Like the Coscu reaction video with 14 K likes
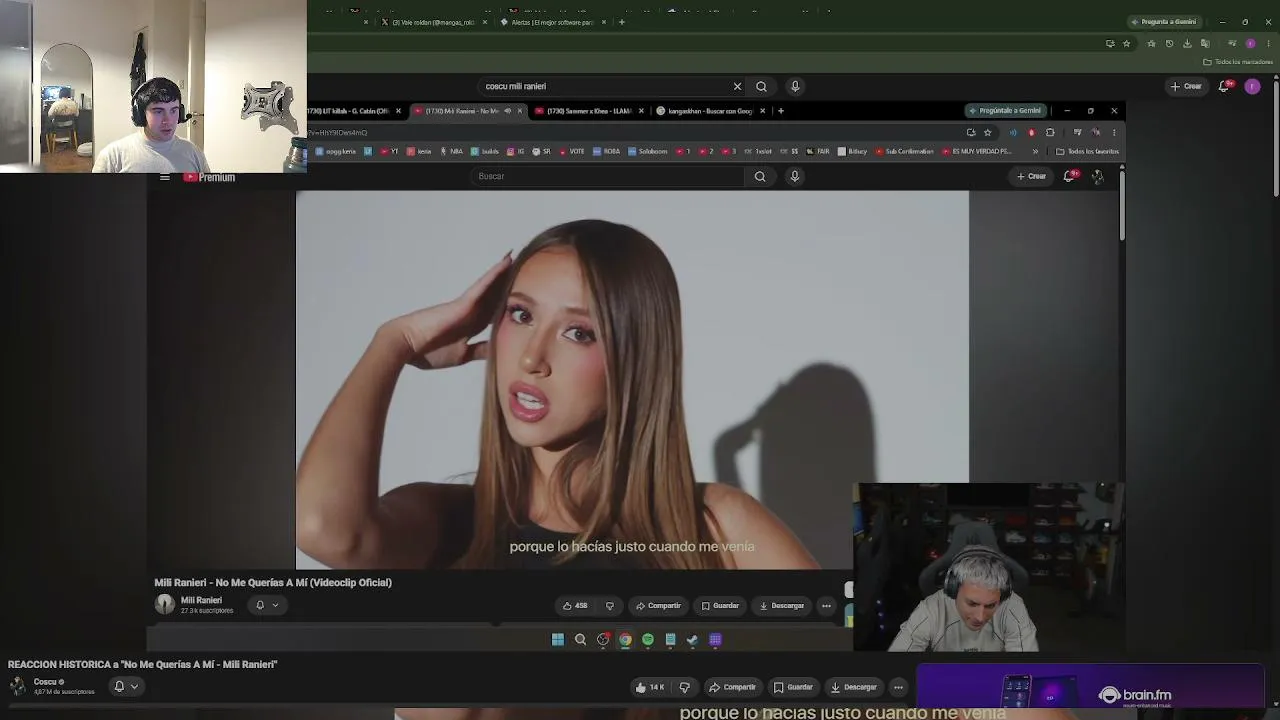The image size is (1280, 720). [650, 687]
